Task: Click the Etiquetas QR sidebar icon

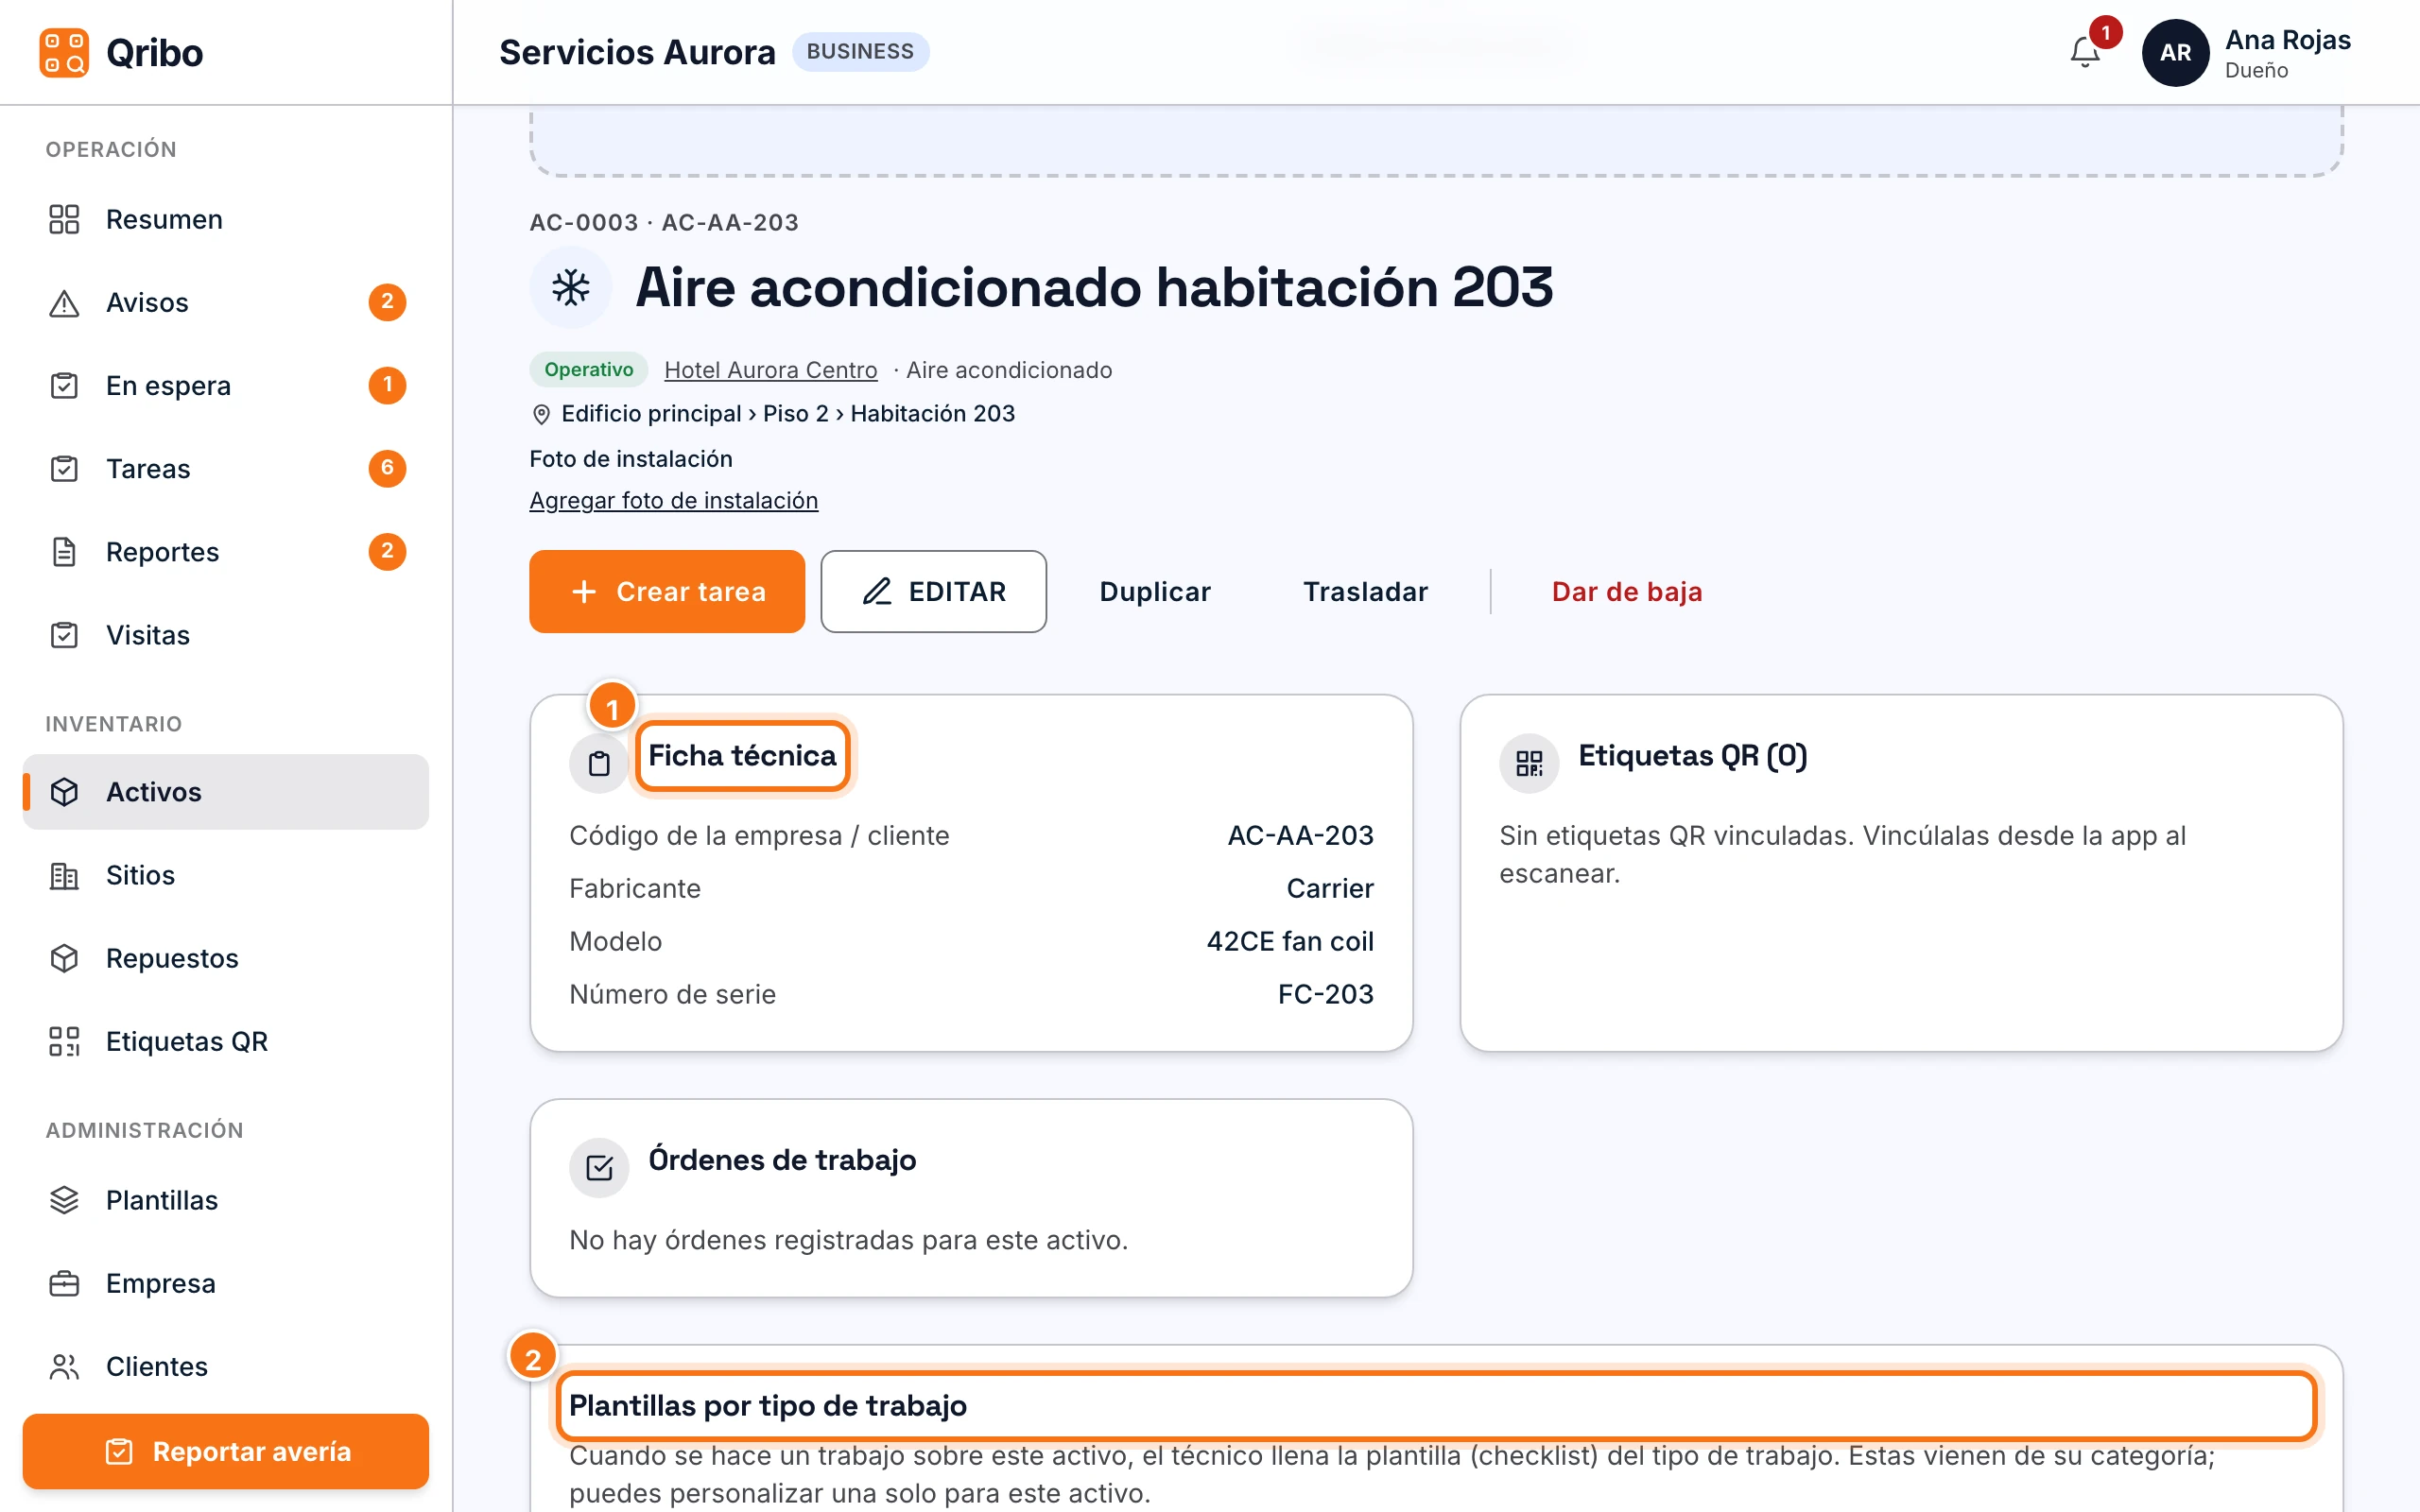Action: coord(64,1041)
